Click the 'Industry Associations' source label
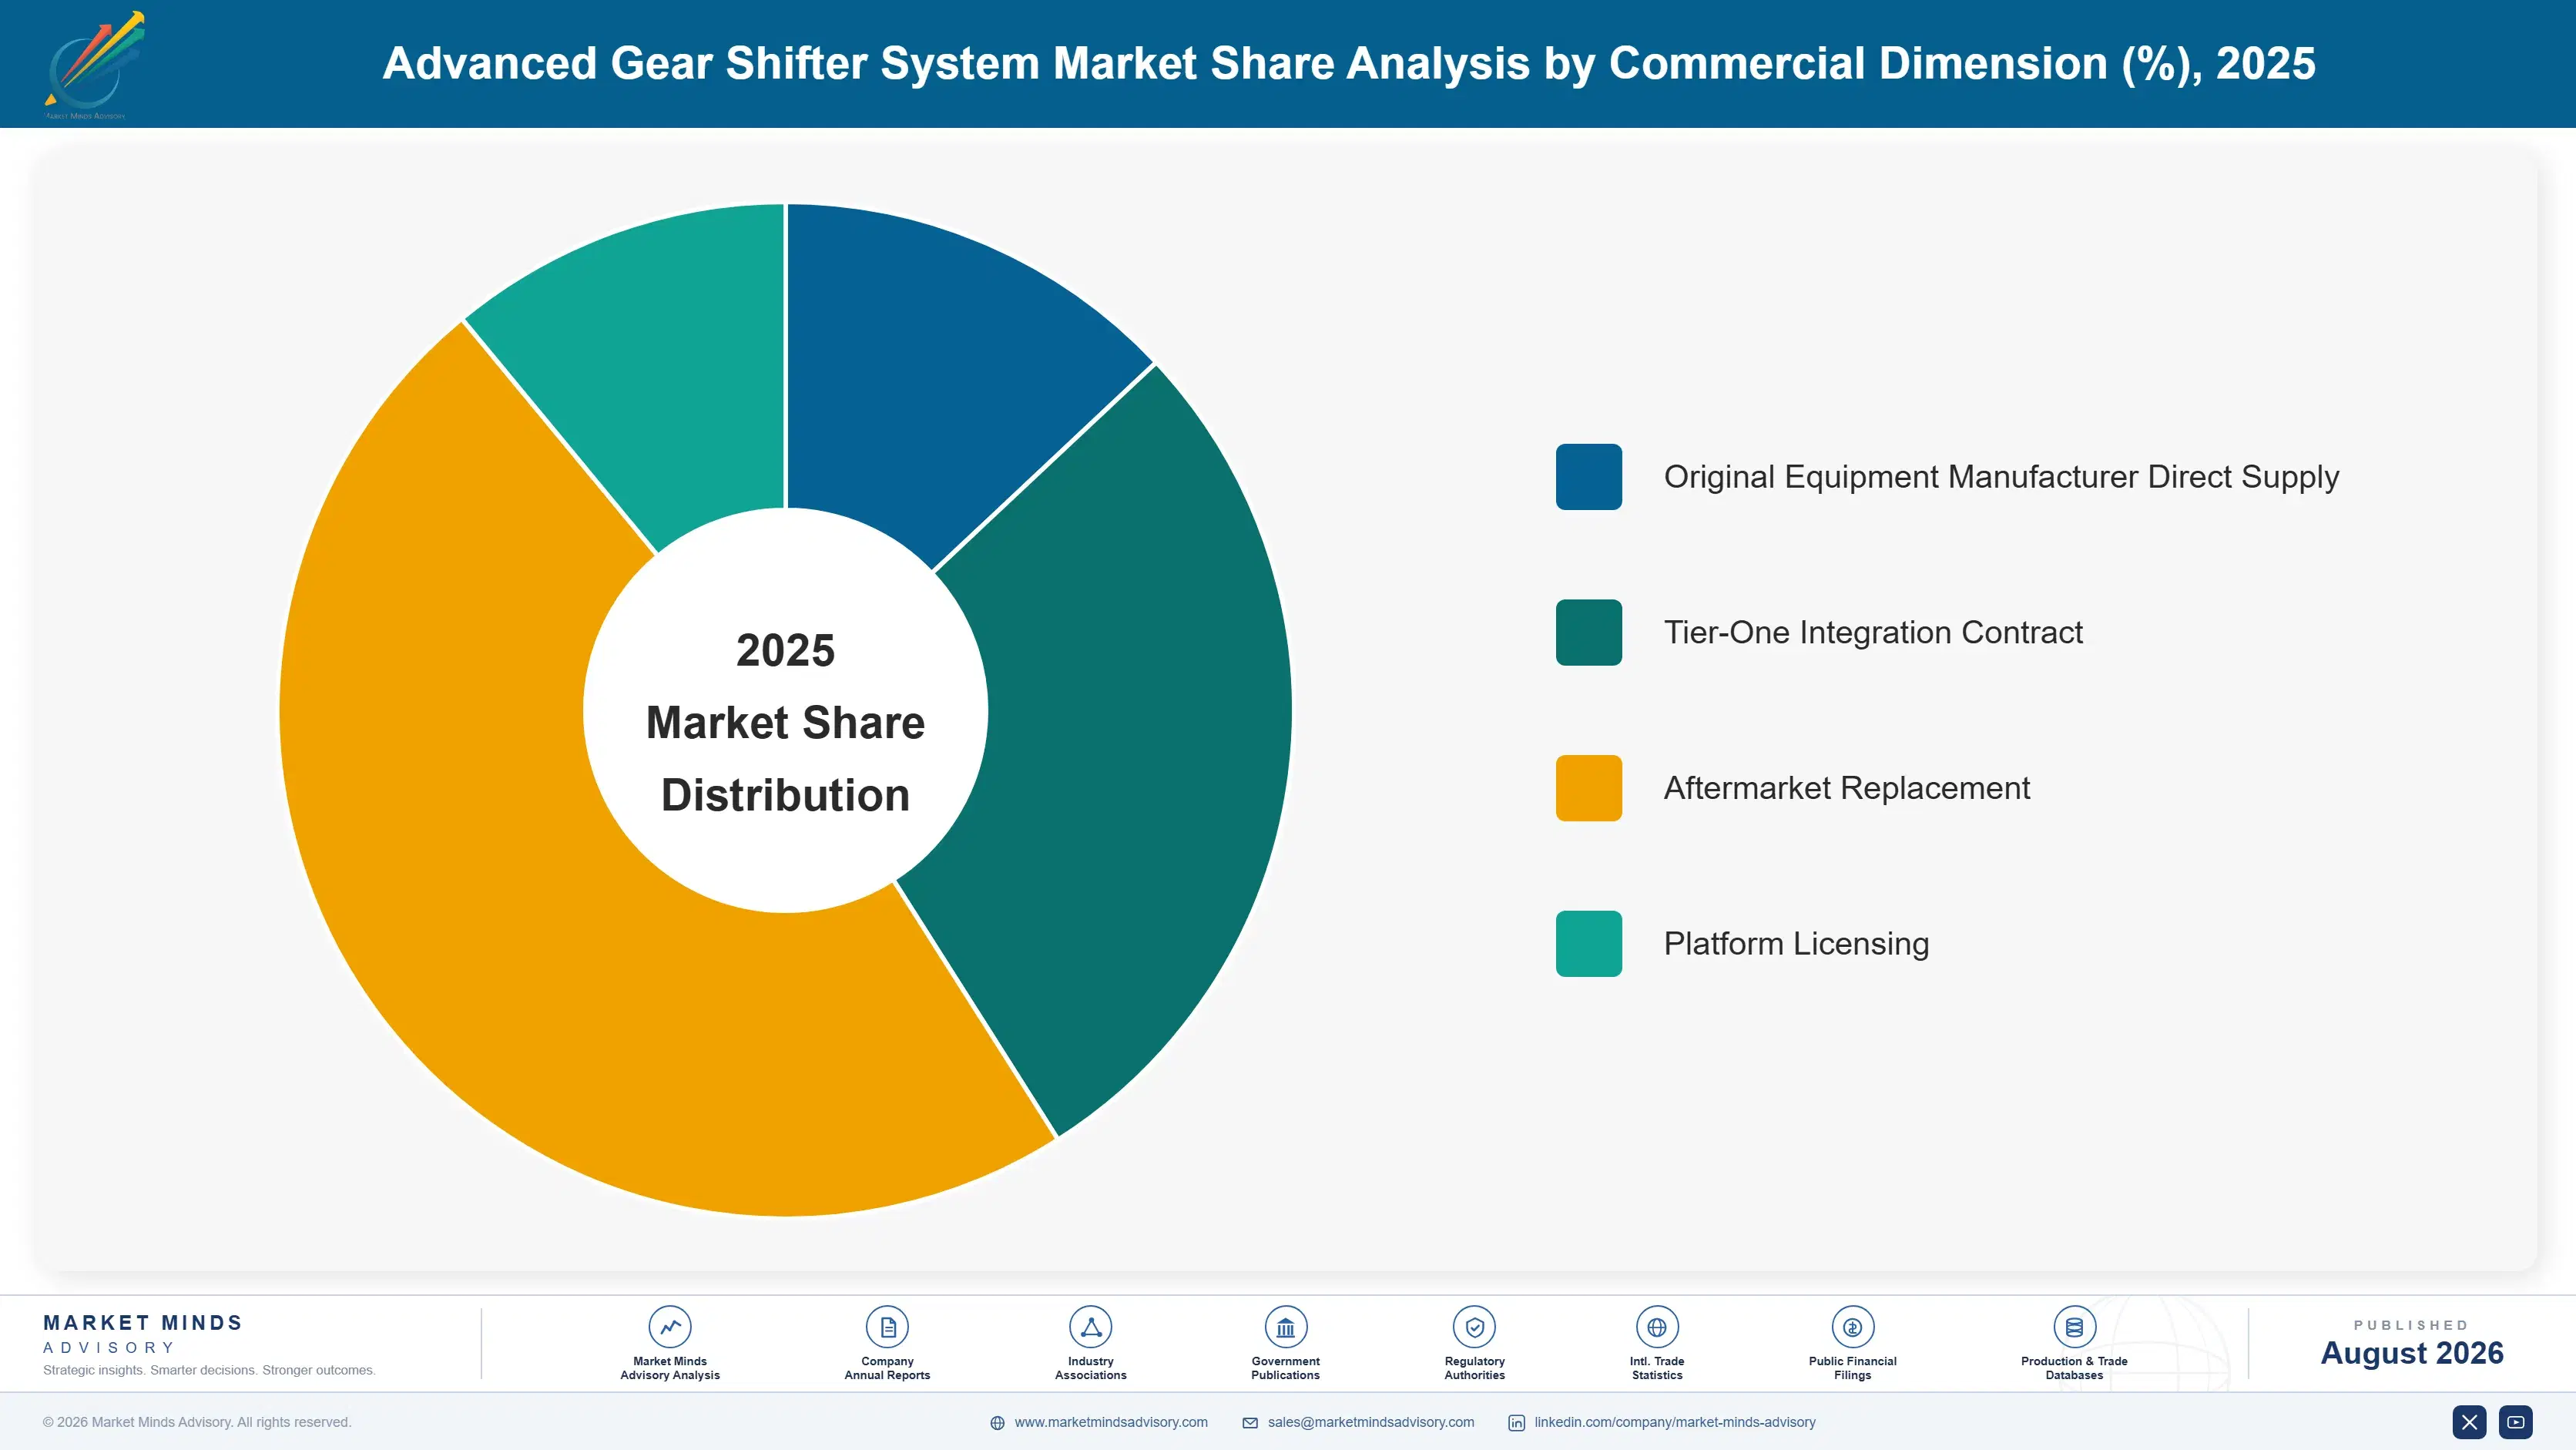This screenshot has height=1450, width=2576. (x=1090, y=1368)
